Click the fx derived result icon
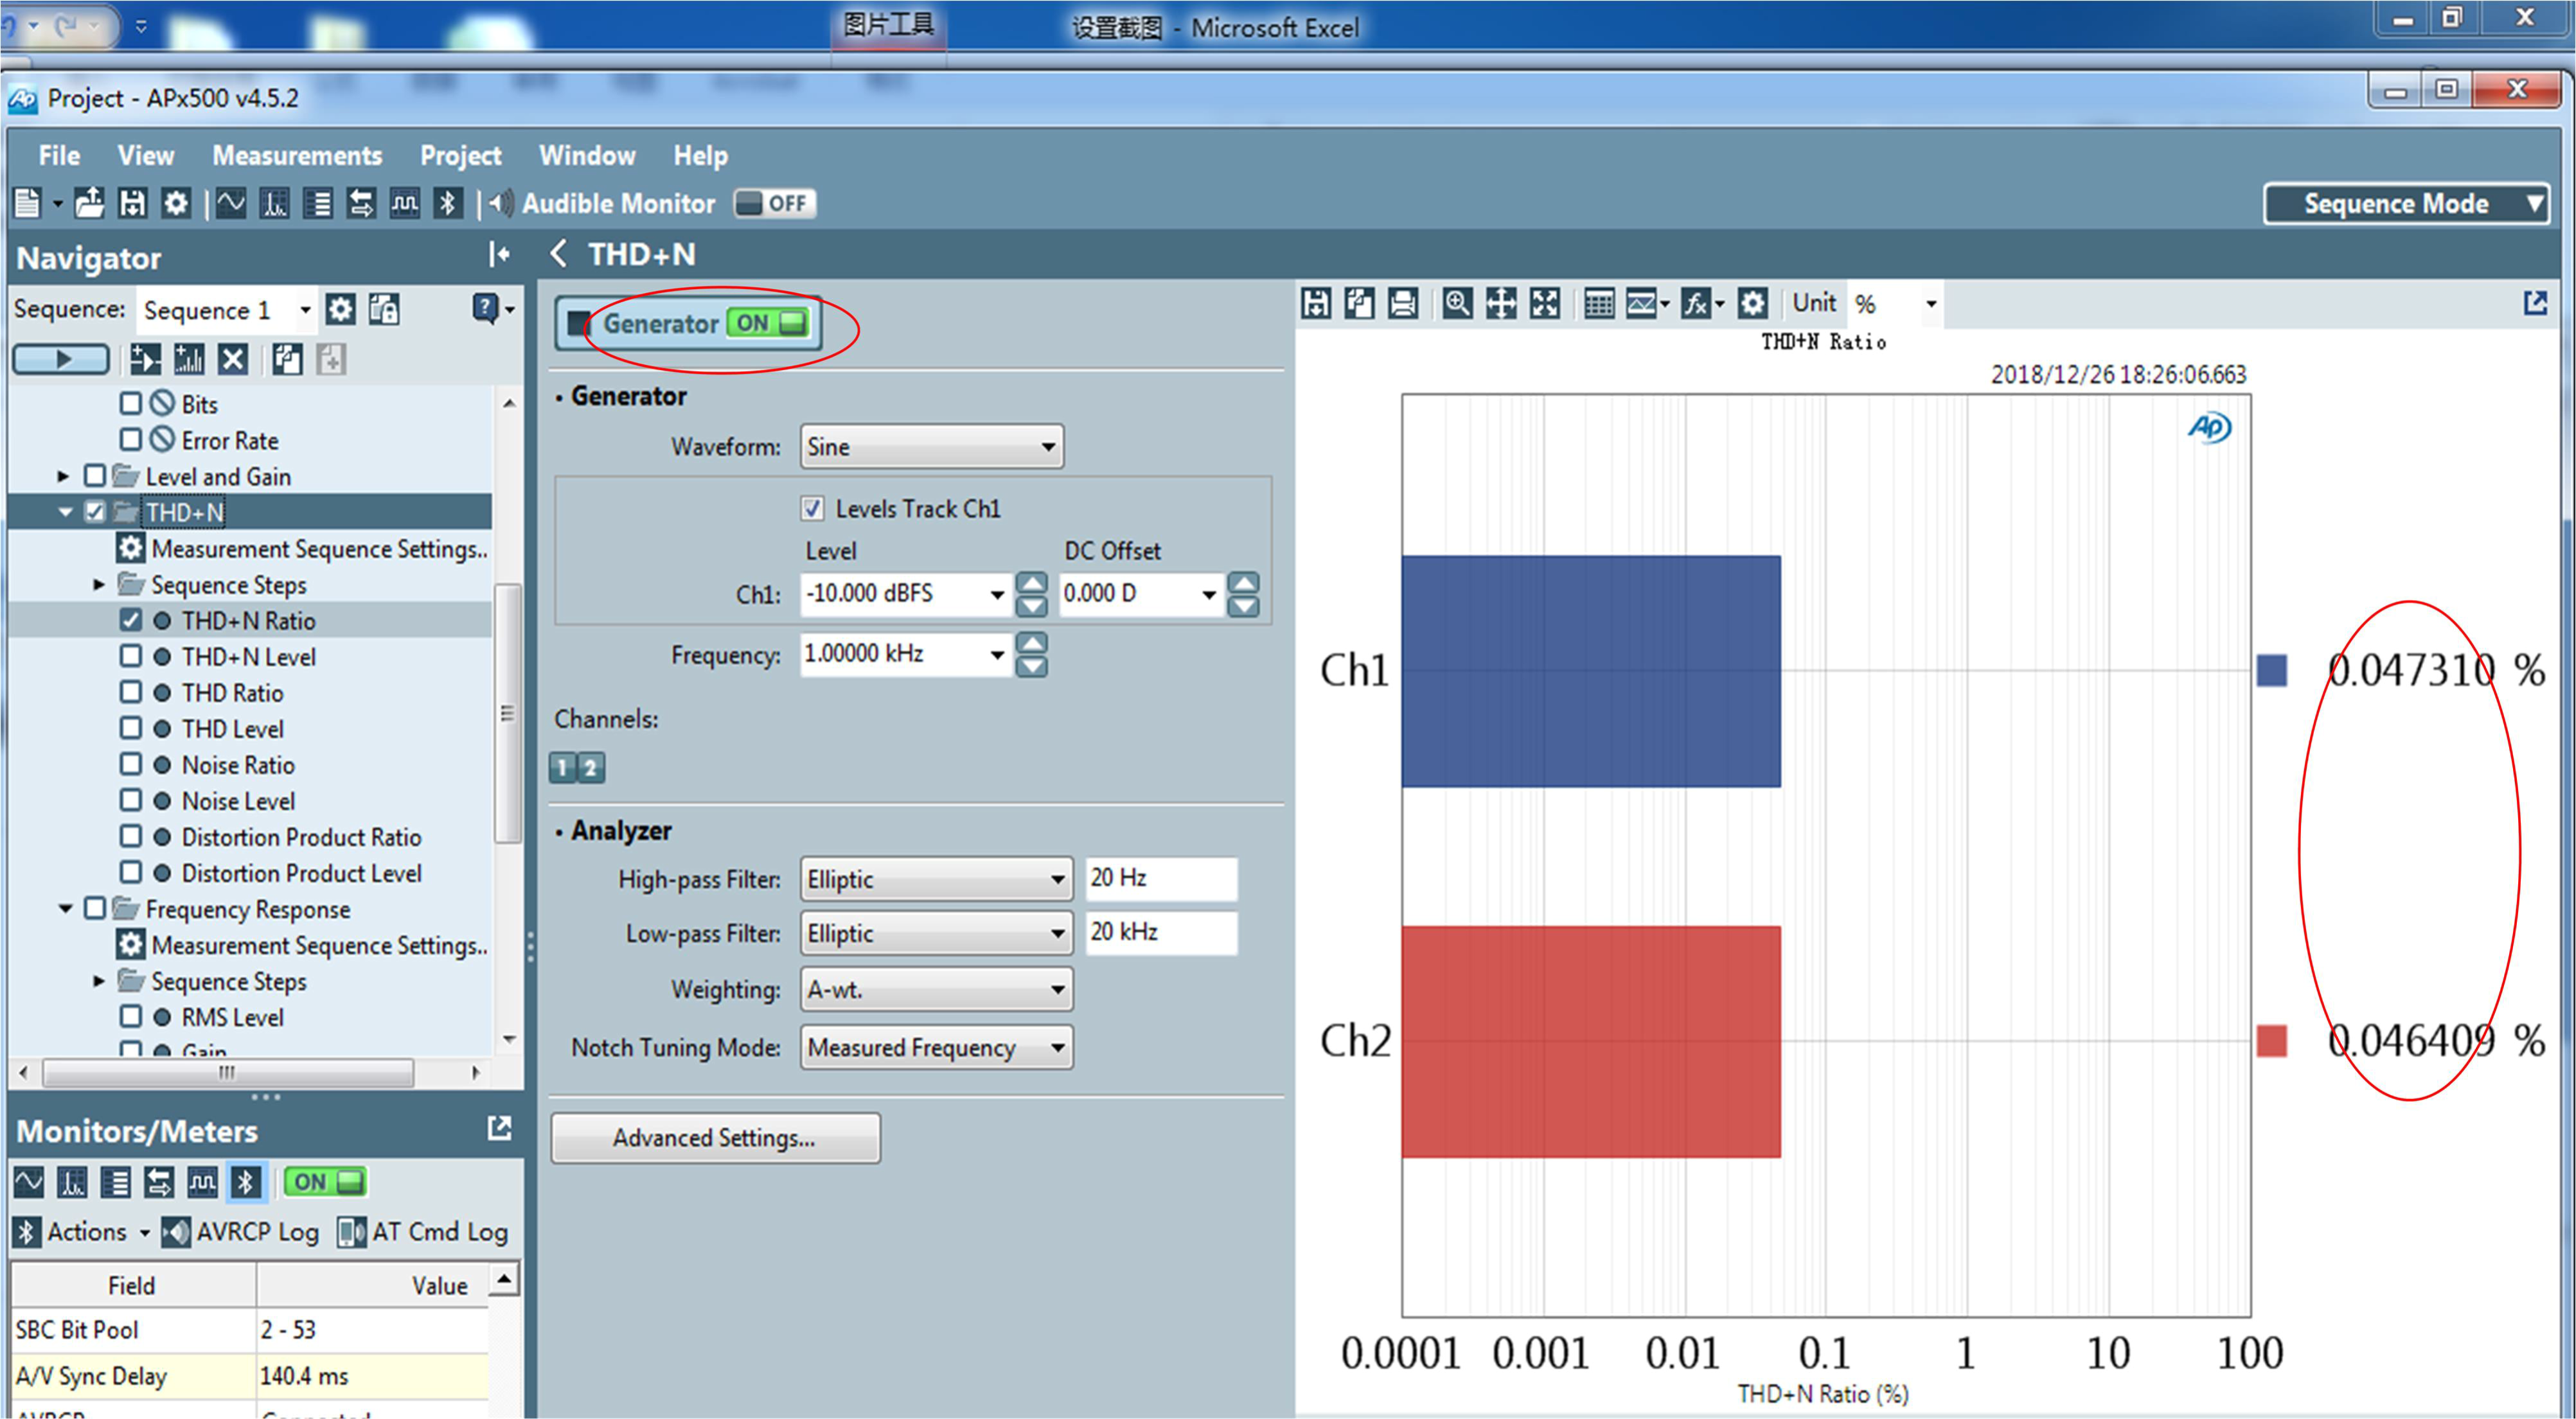Screen dimensions: 2576x1419 (x=1696, y=303)
